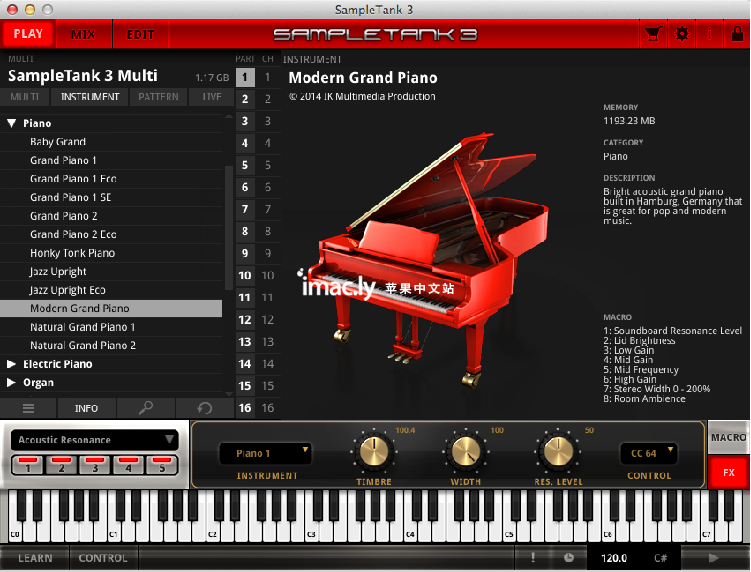
Task: Click the C# key signature field
Action: coord(660,558)
